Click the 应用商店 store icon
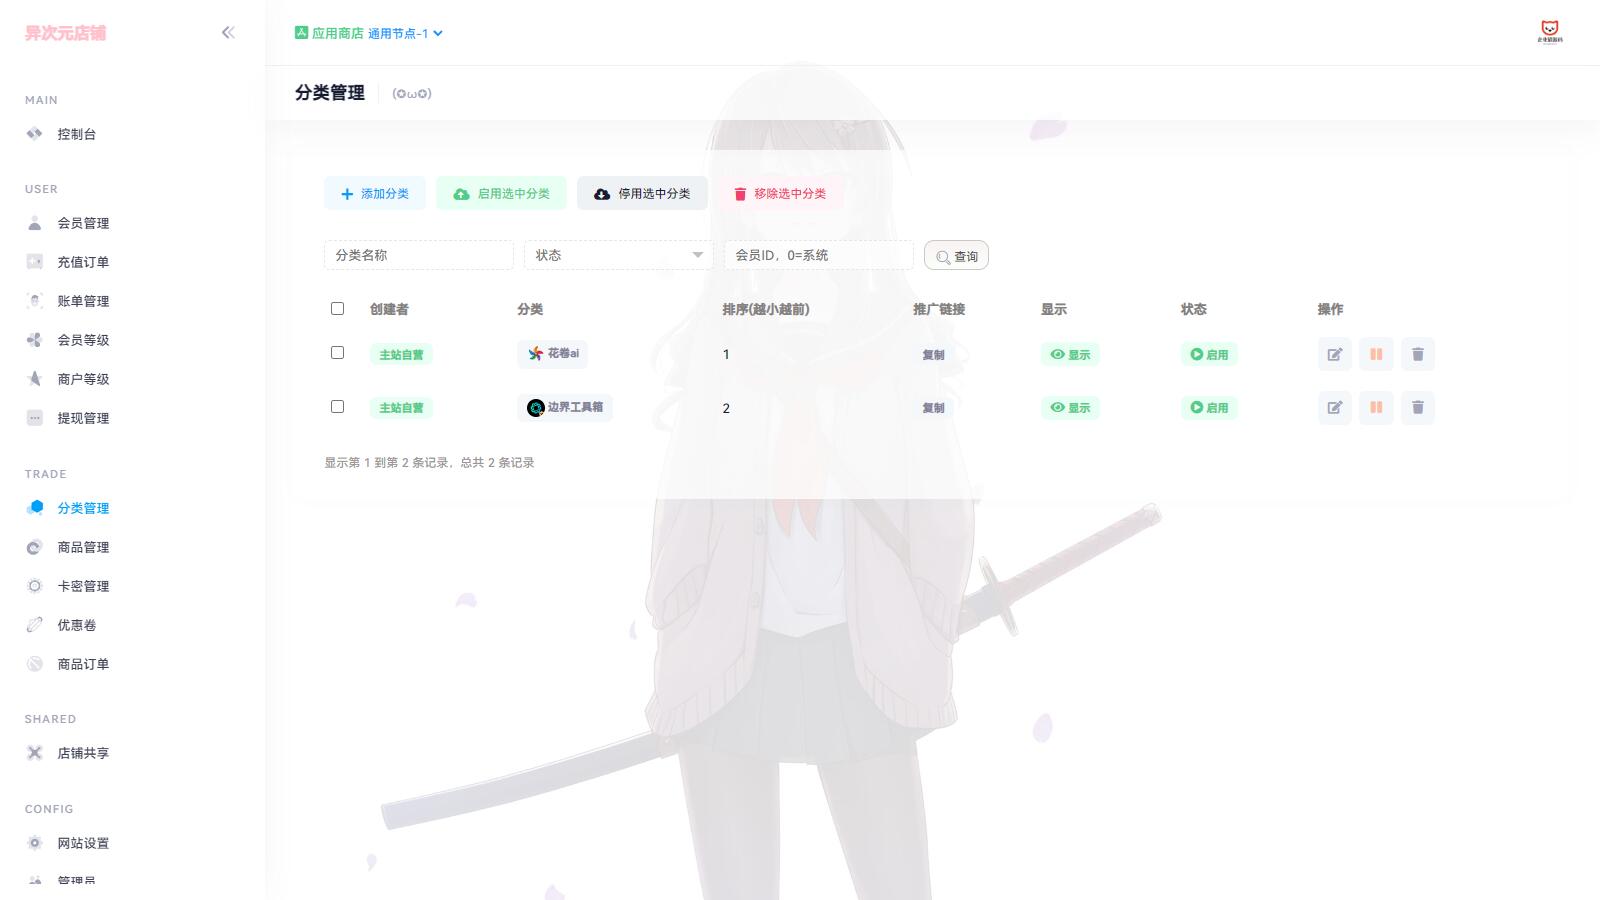Image resolution: width=1600 pixels, height=900 pixels. point(301,33)
